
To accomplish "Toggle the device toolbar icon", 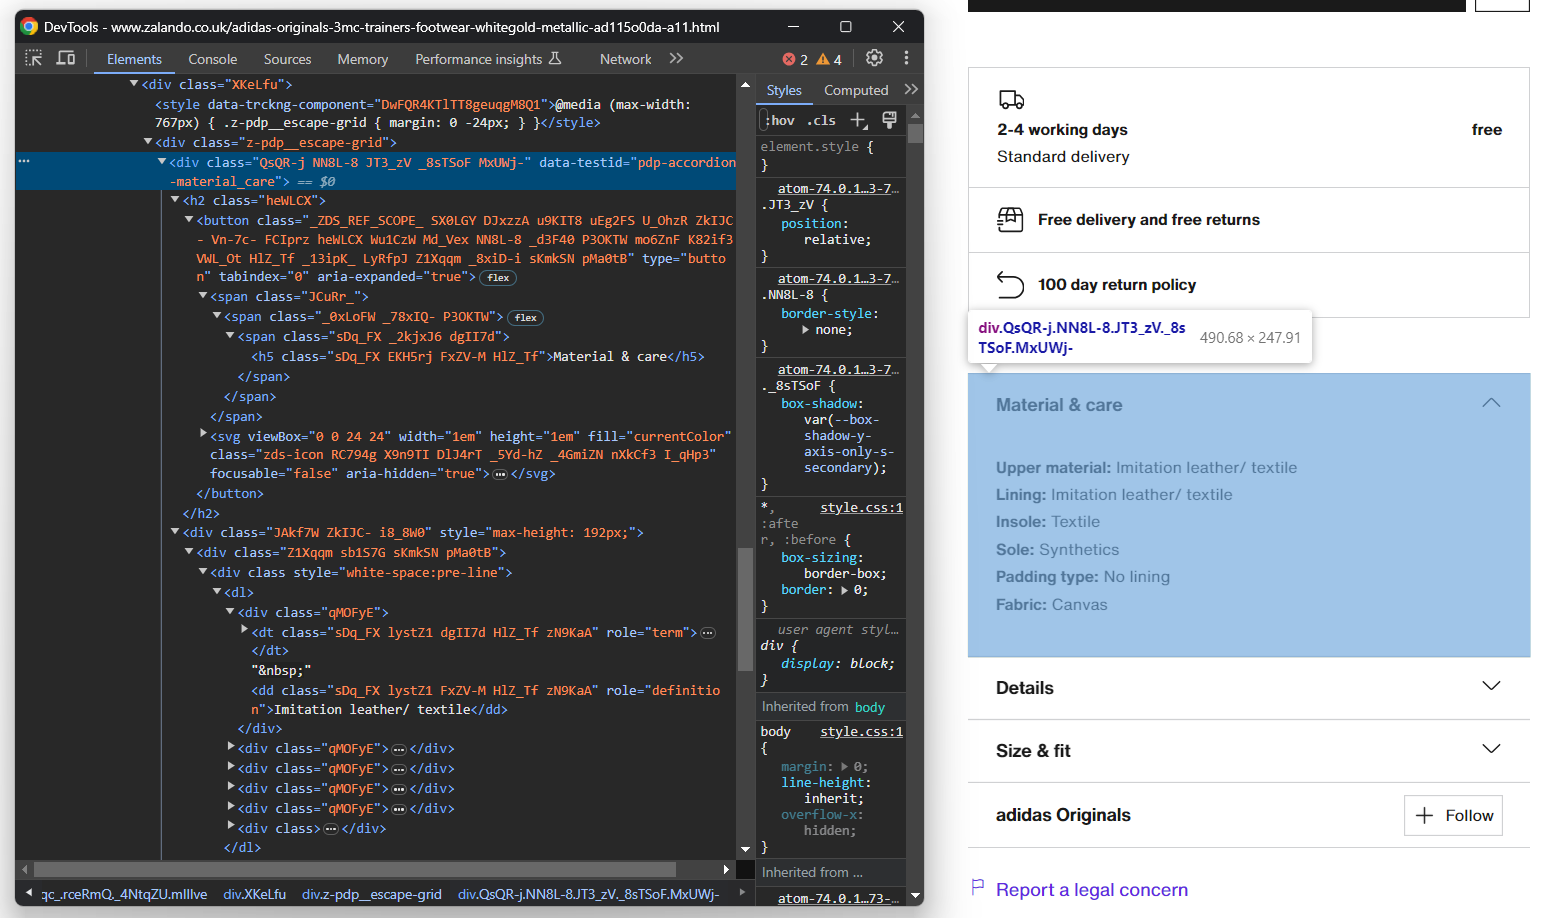I will [66, 58].
